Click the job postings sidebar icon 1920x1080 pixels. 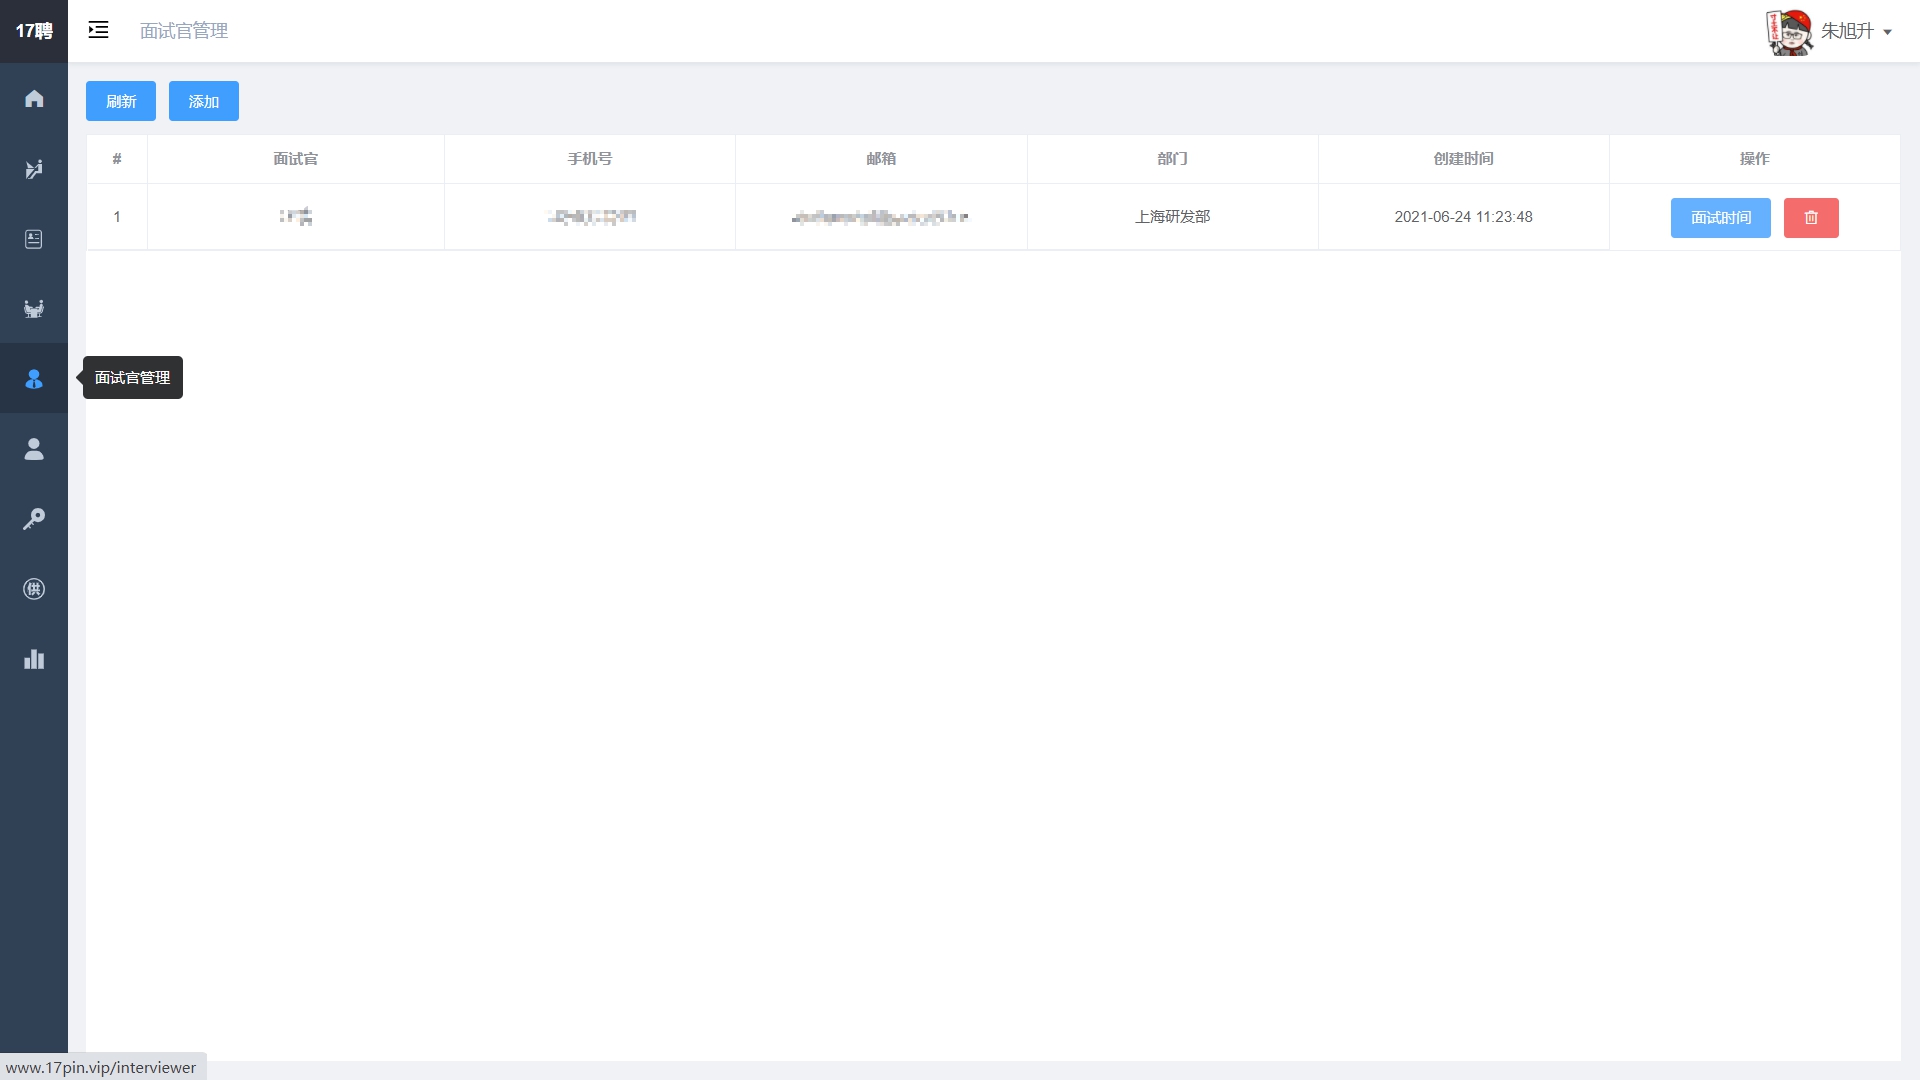pyautogui.click(x=34, y=168)
